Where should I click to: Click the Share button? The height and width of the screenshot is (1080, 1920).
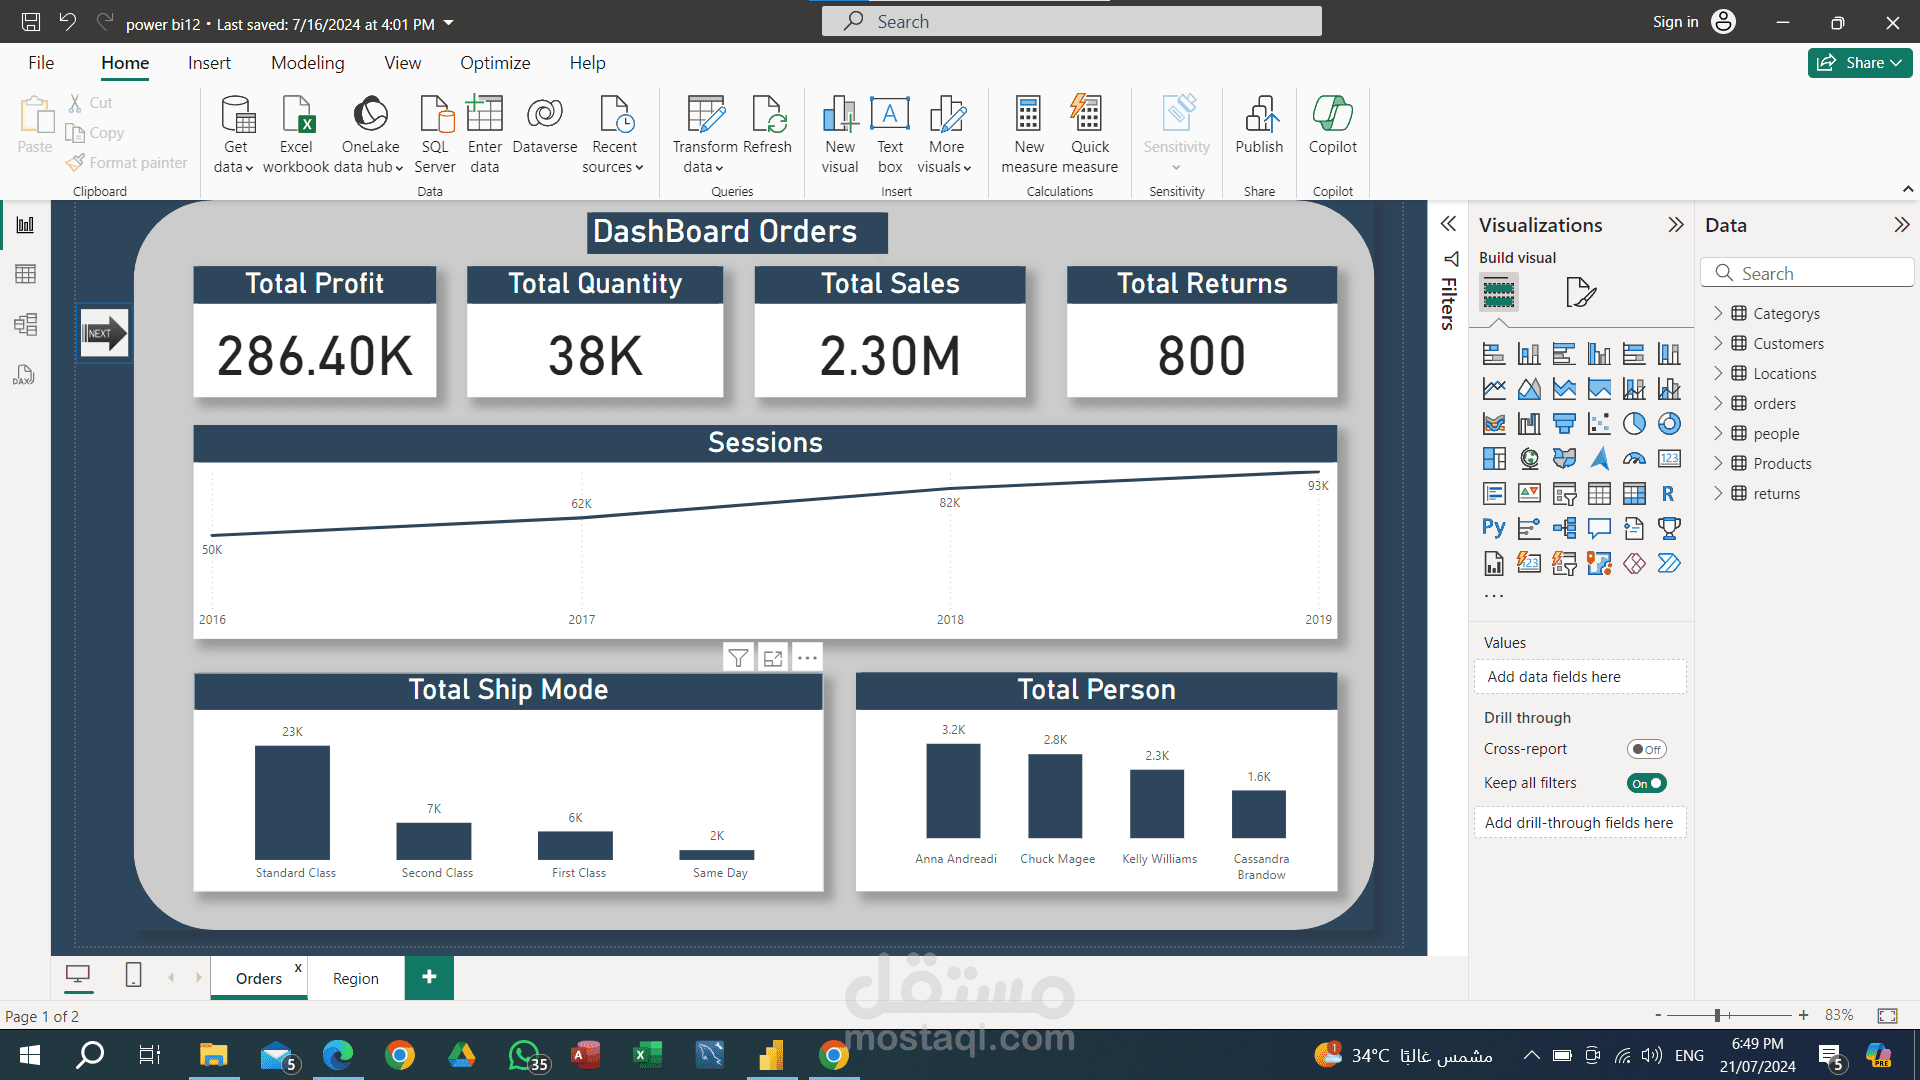pyautogui.click(x=1859, y=63)
